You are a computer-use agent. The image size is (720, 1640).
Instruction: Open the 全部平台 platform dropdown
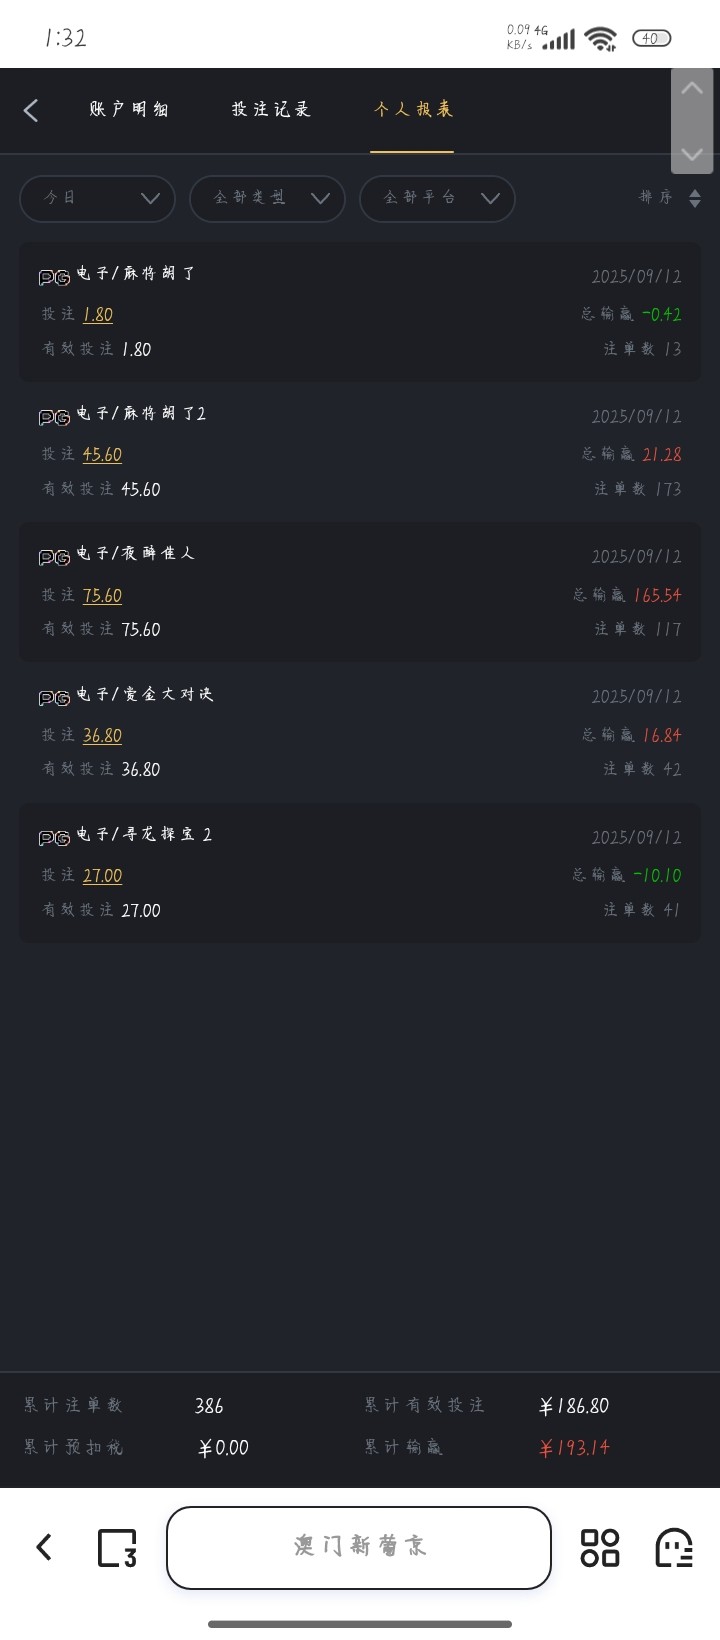[x=437, y=198]
